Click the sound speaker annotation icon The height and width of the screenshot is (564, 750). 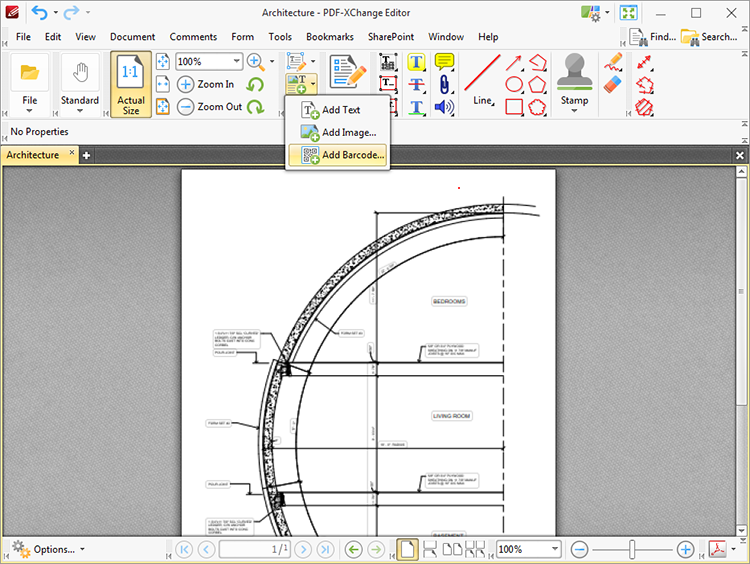coord(444,107)
